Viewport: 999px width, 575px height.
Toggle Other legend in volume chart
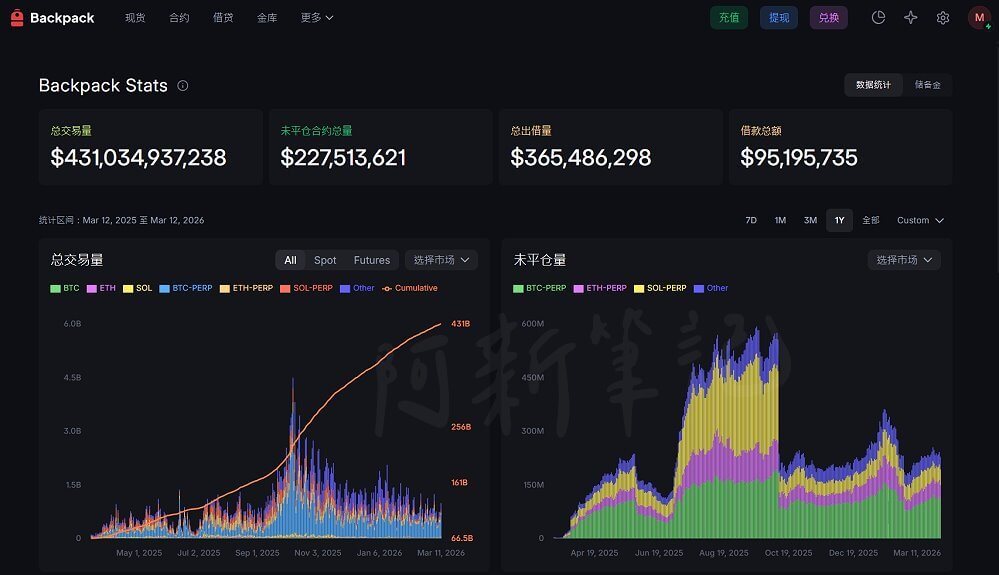click(x=357, y=288)
